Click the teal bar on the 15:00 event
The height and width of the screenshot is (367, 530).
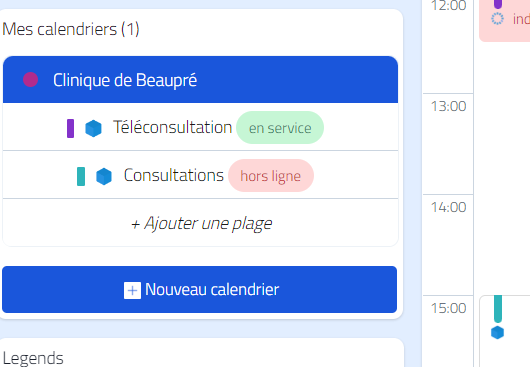click(x=498, y=309)
